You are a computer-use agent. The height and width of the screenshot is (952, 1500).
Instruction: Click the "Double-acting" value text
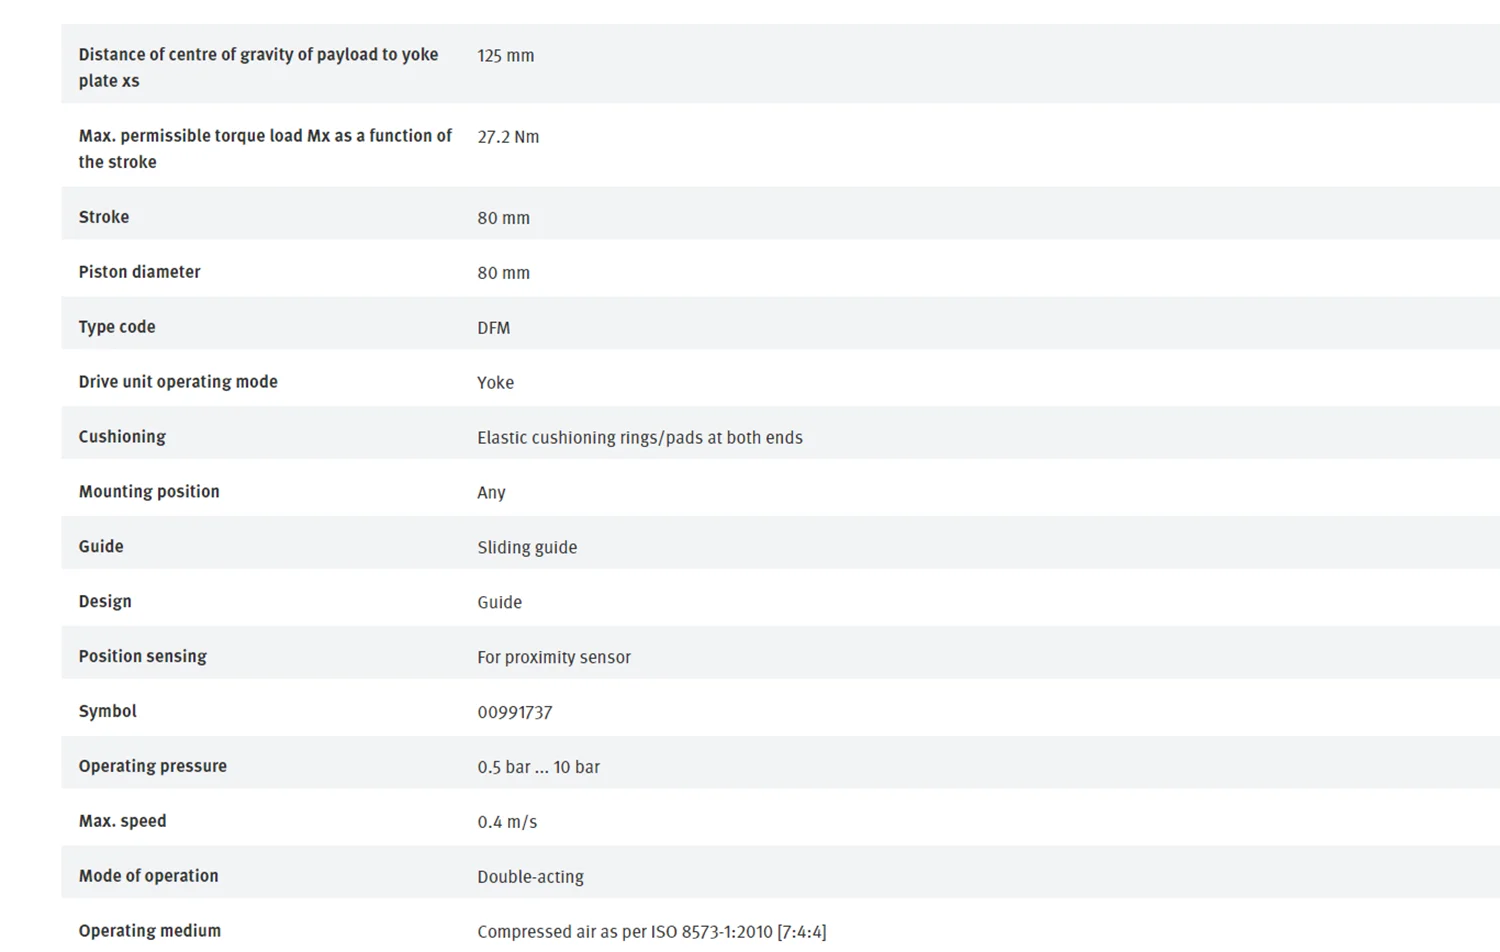coord(530,877)
